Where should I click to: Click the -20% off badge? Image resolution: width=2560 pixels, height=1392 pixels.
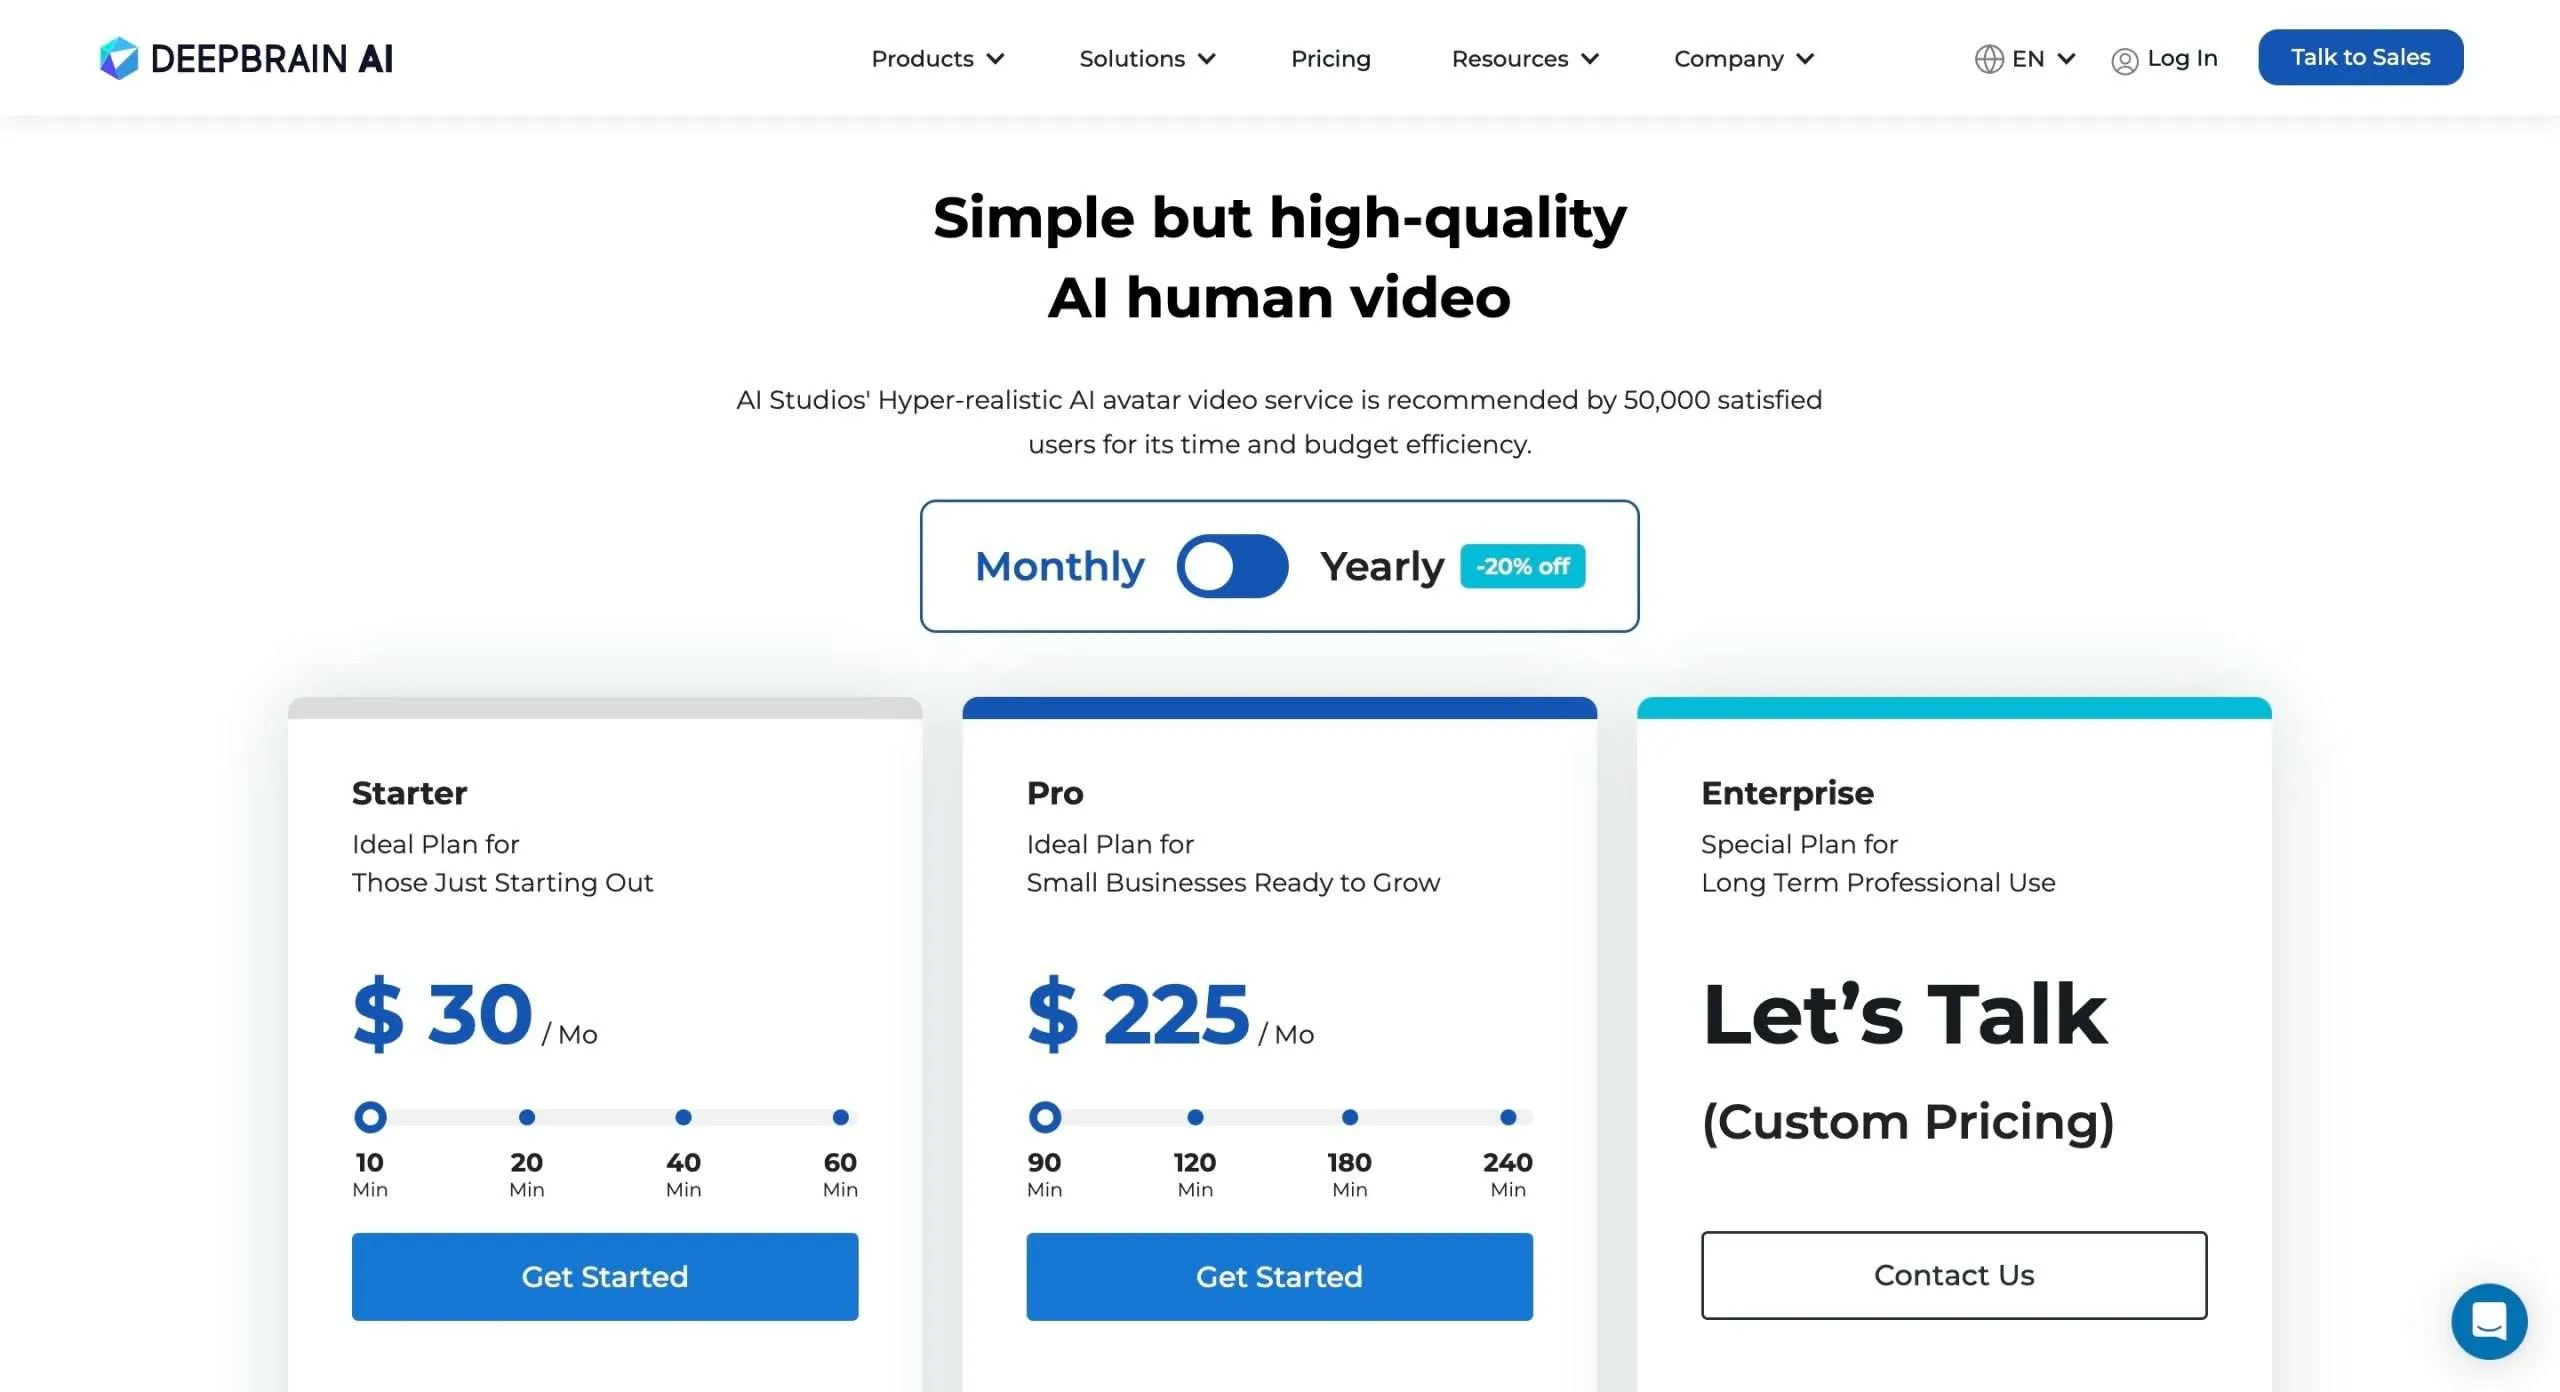point(1522,566)
